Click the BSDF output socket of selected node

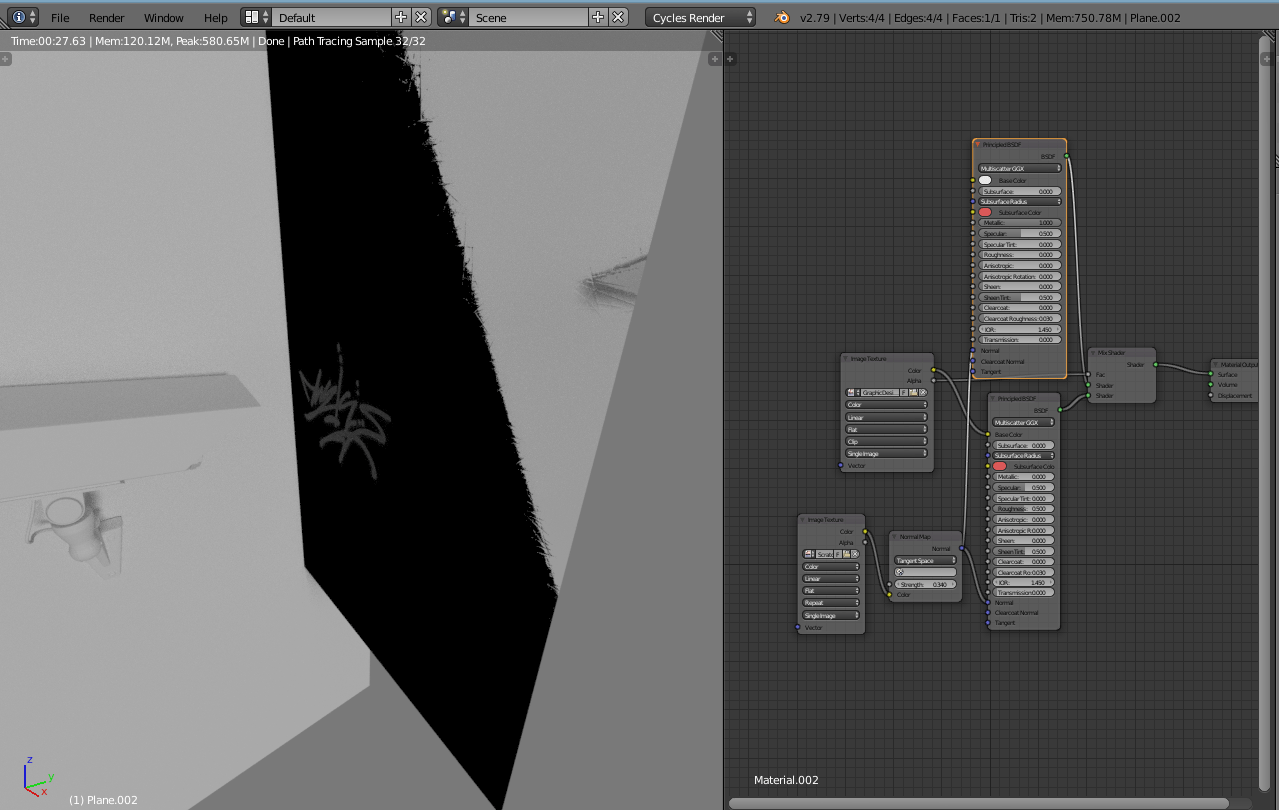pos(1067,156)
